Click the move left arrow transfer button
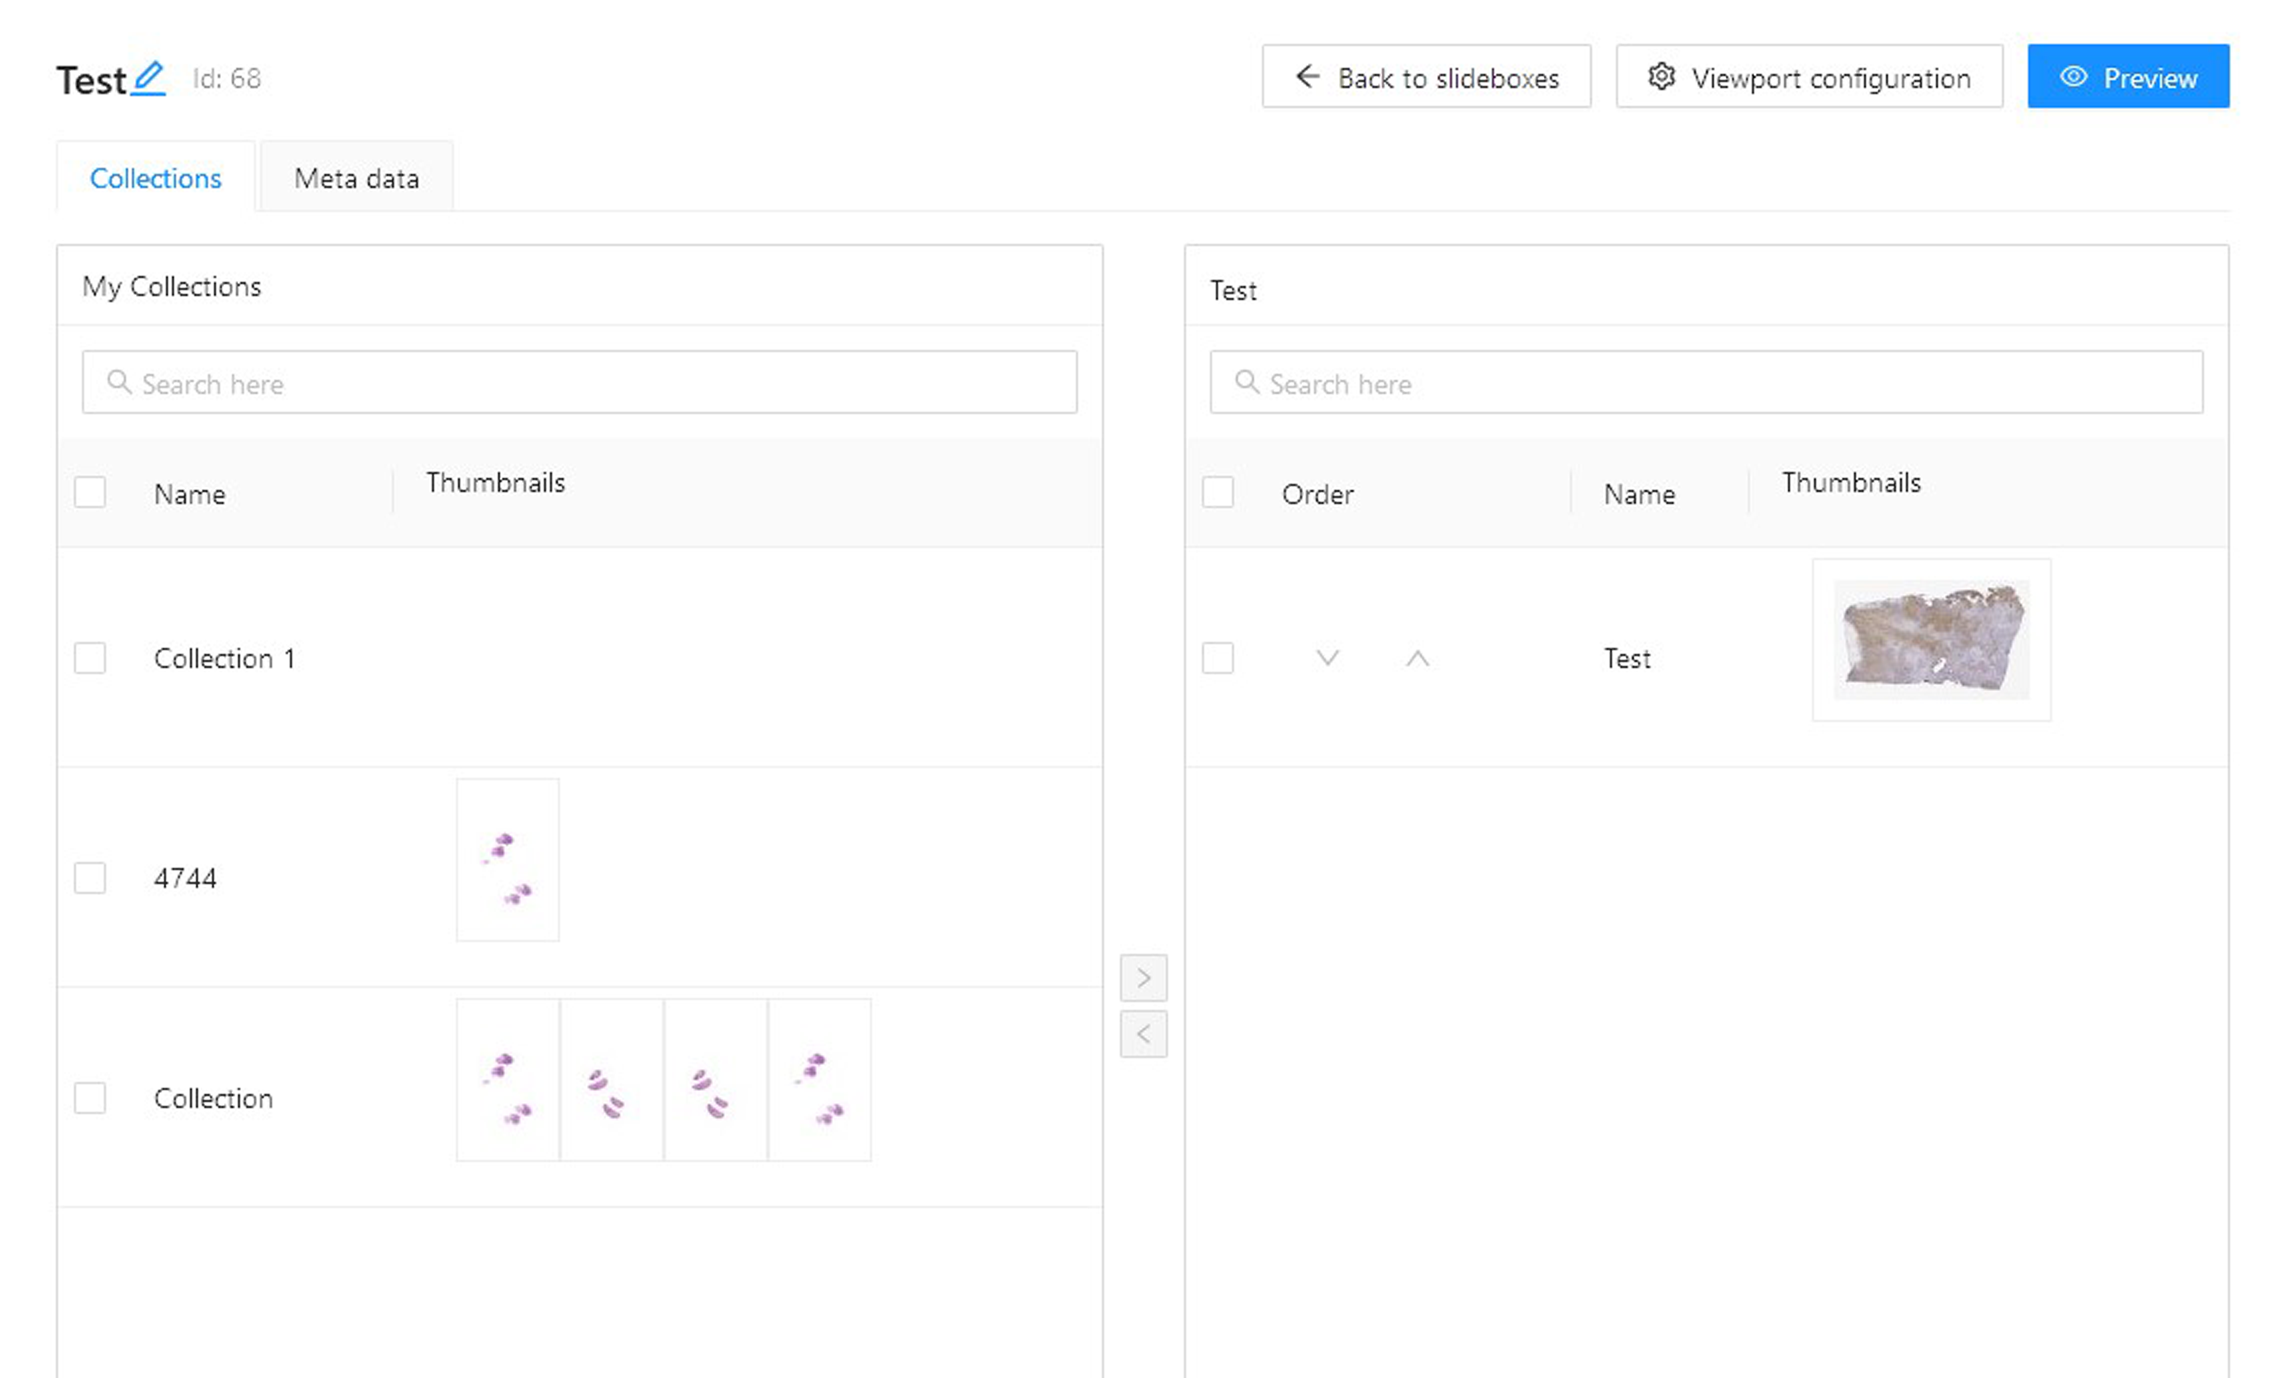2282x1378 pixels. 1143,1034
